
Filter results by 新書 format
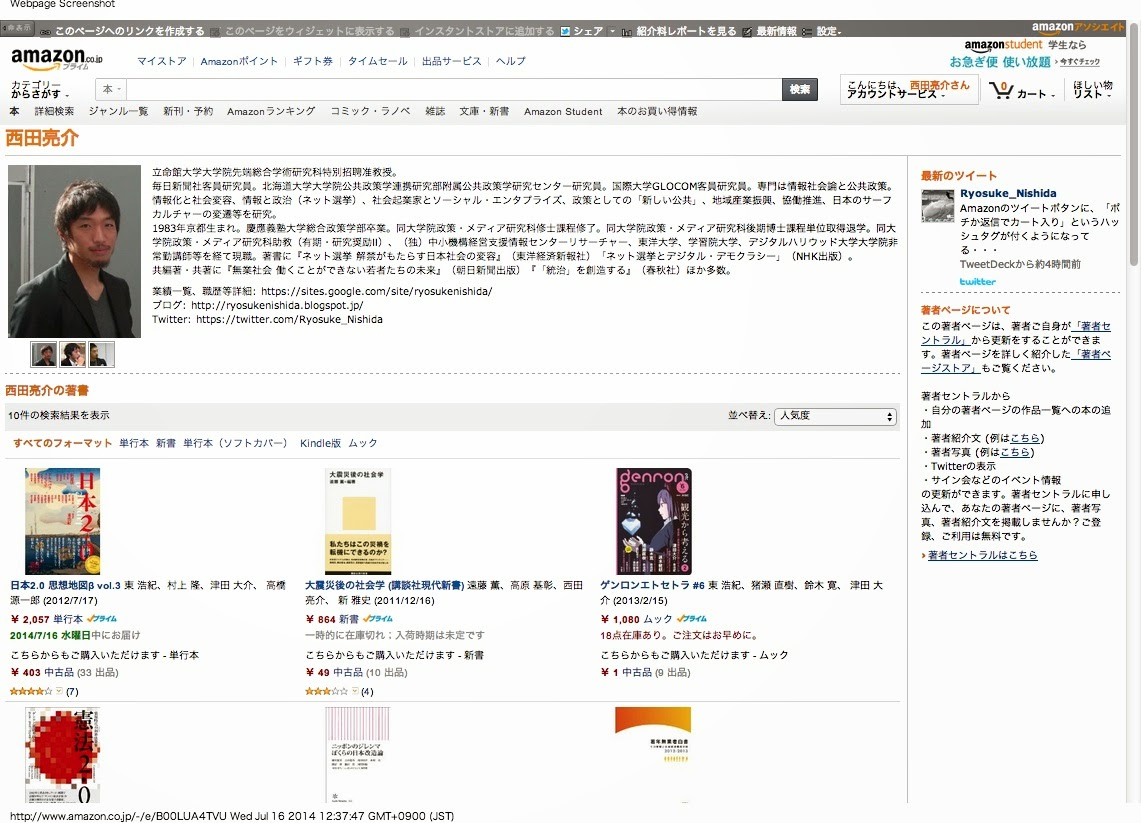click(x=166, y=443)
